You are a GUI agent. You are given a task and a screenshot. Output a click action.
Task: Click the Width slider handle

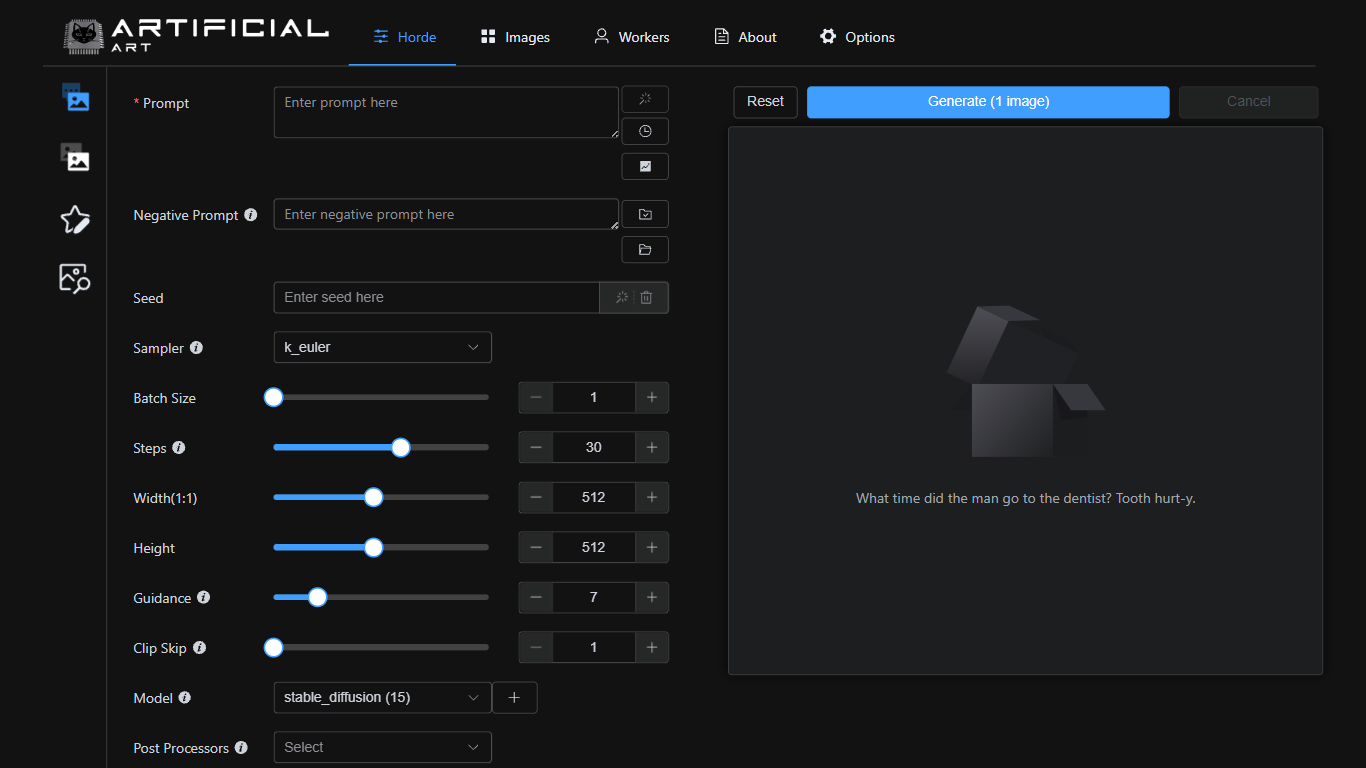pyautogui.click(x=373, y=497)
